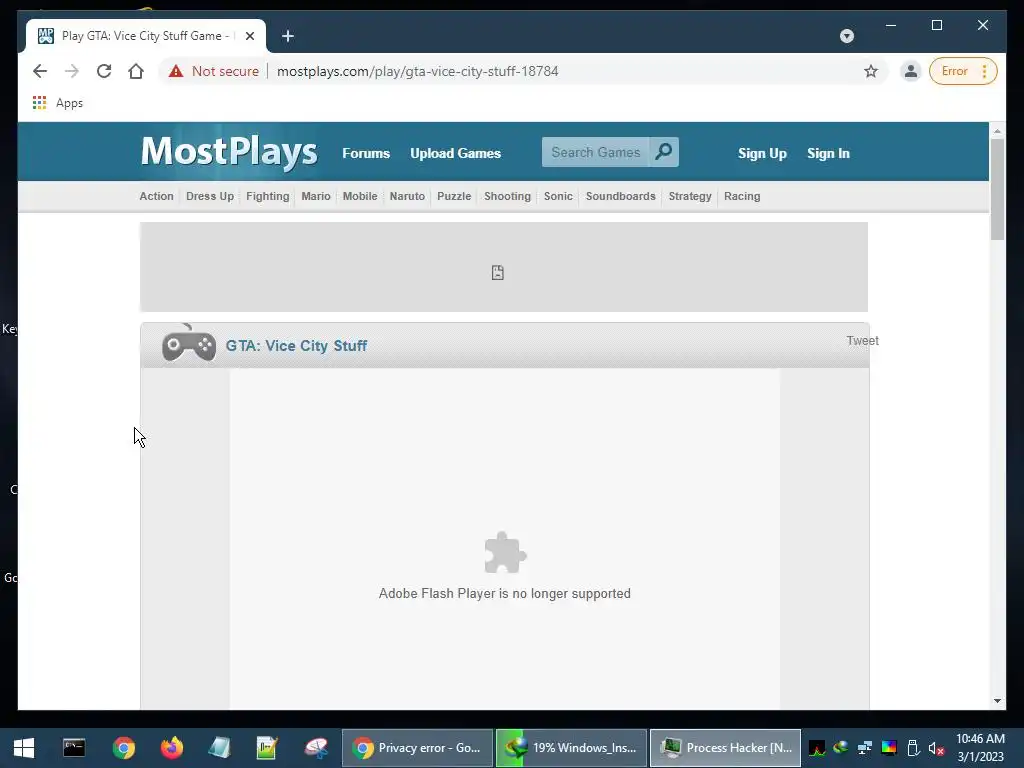Select the Shooting category
Screen dimensions: 1024x768
tap(507, 196)
